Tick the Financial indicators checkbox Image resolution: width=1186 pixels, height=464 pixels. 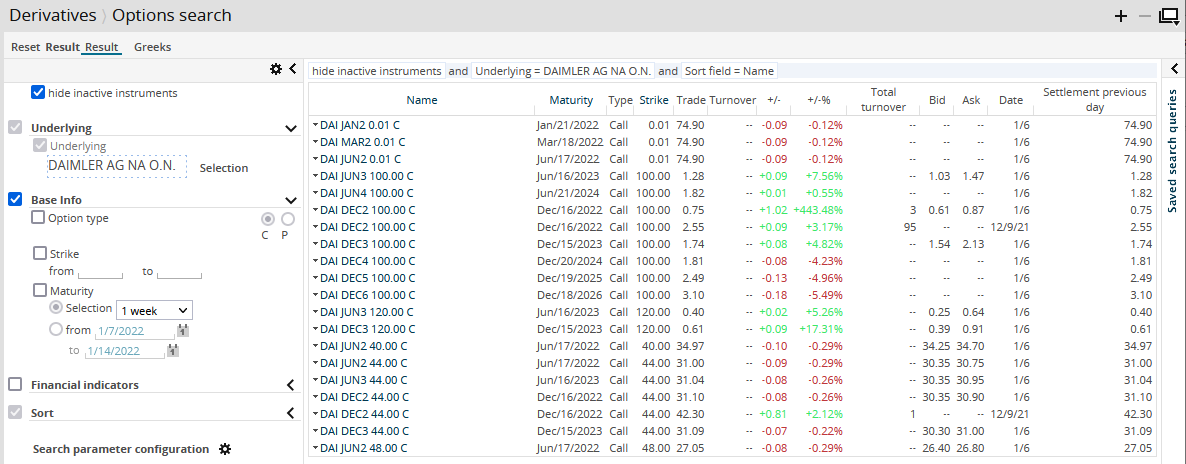pos(15,385)
